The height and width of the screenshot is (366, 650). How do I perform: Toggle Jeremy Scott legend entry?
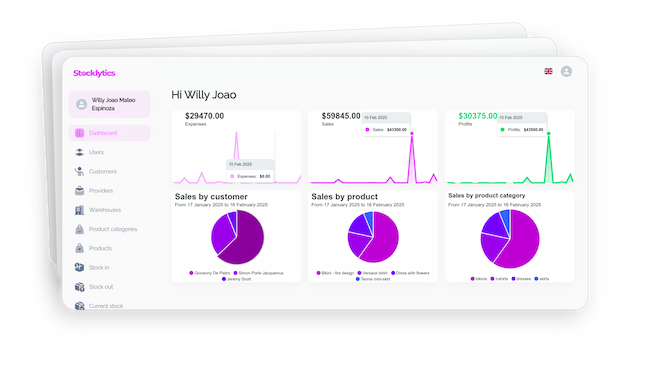pyautogui.click(x=237, y=279)
